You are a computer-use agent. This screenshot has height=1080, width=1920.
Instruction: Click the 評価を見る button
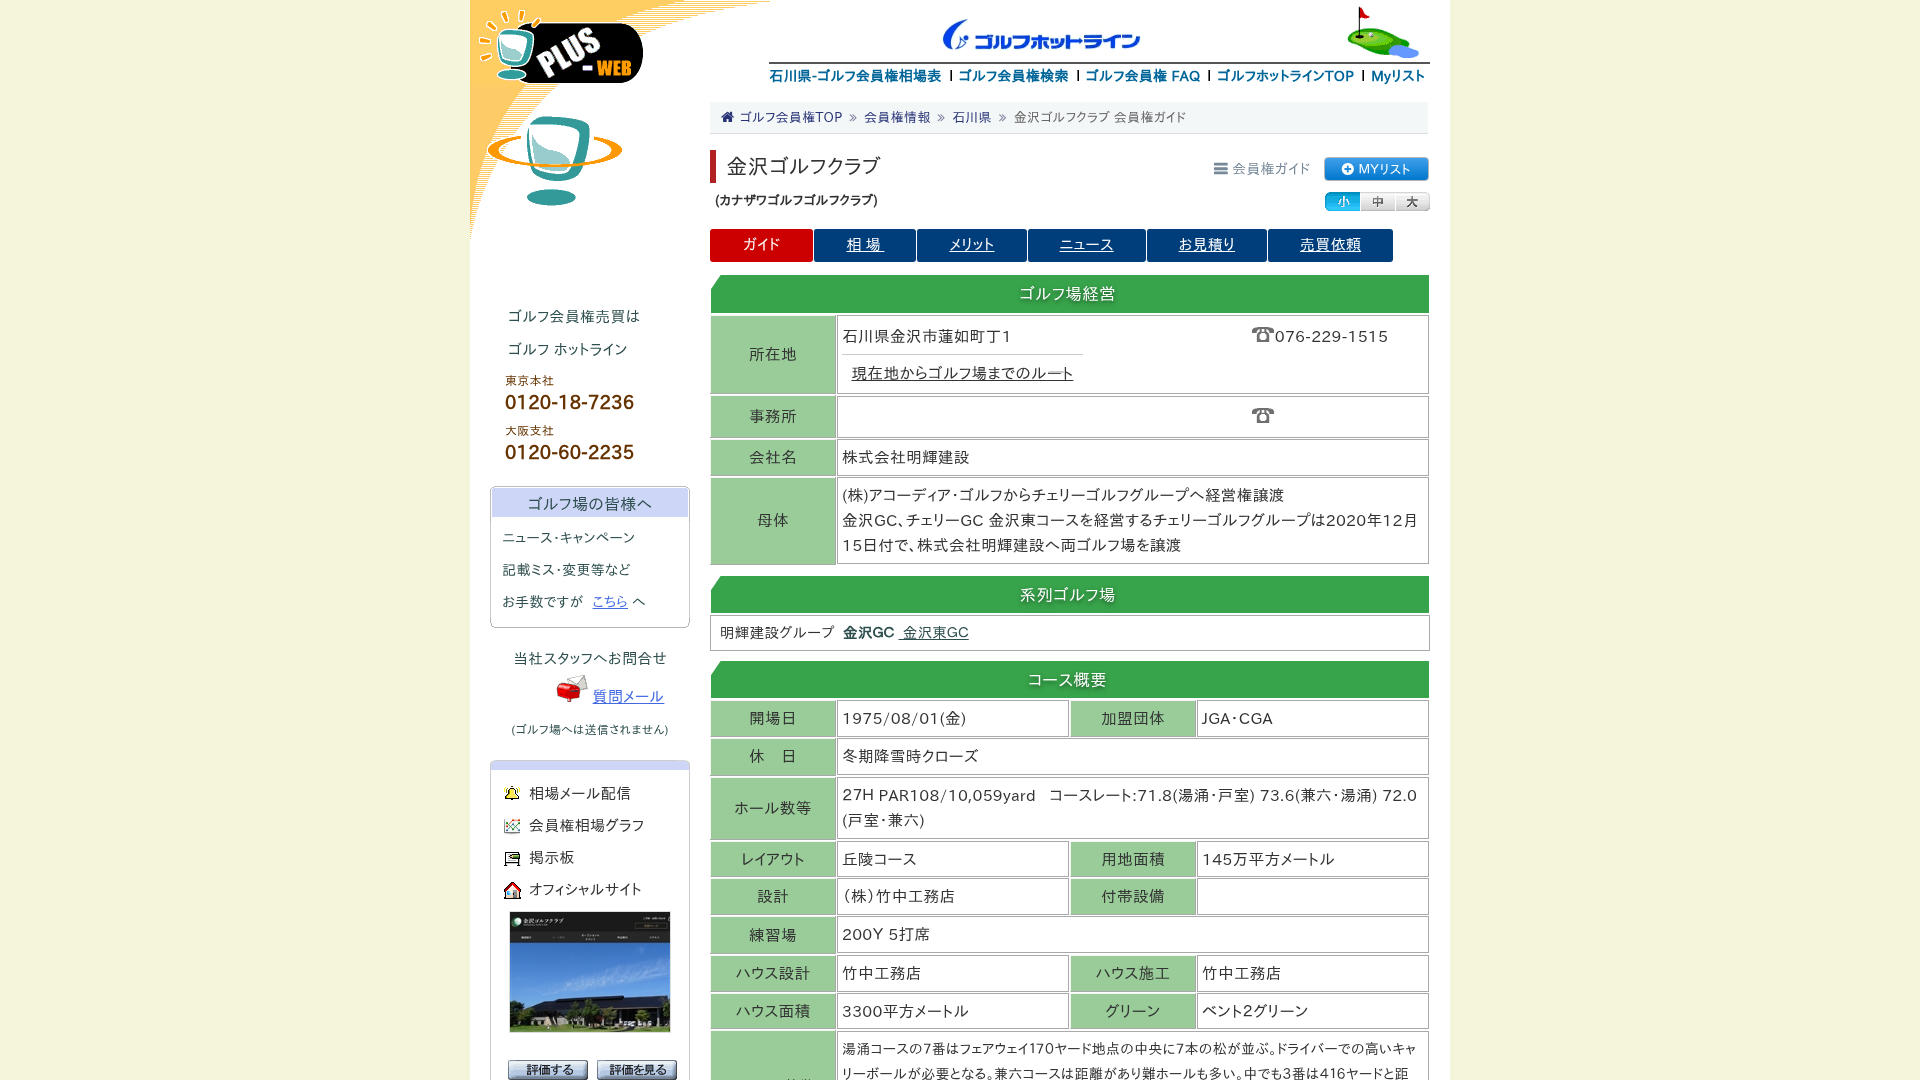pos(637,1070)
